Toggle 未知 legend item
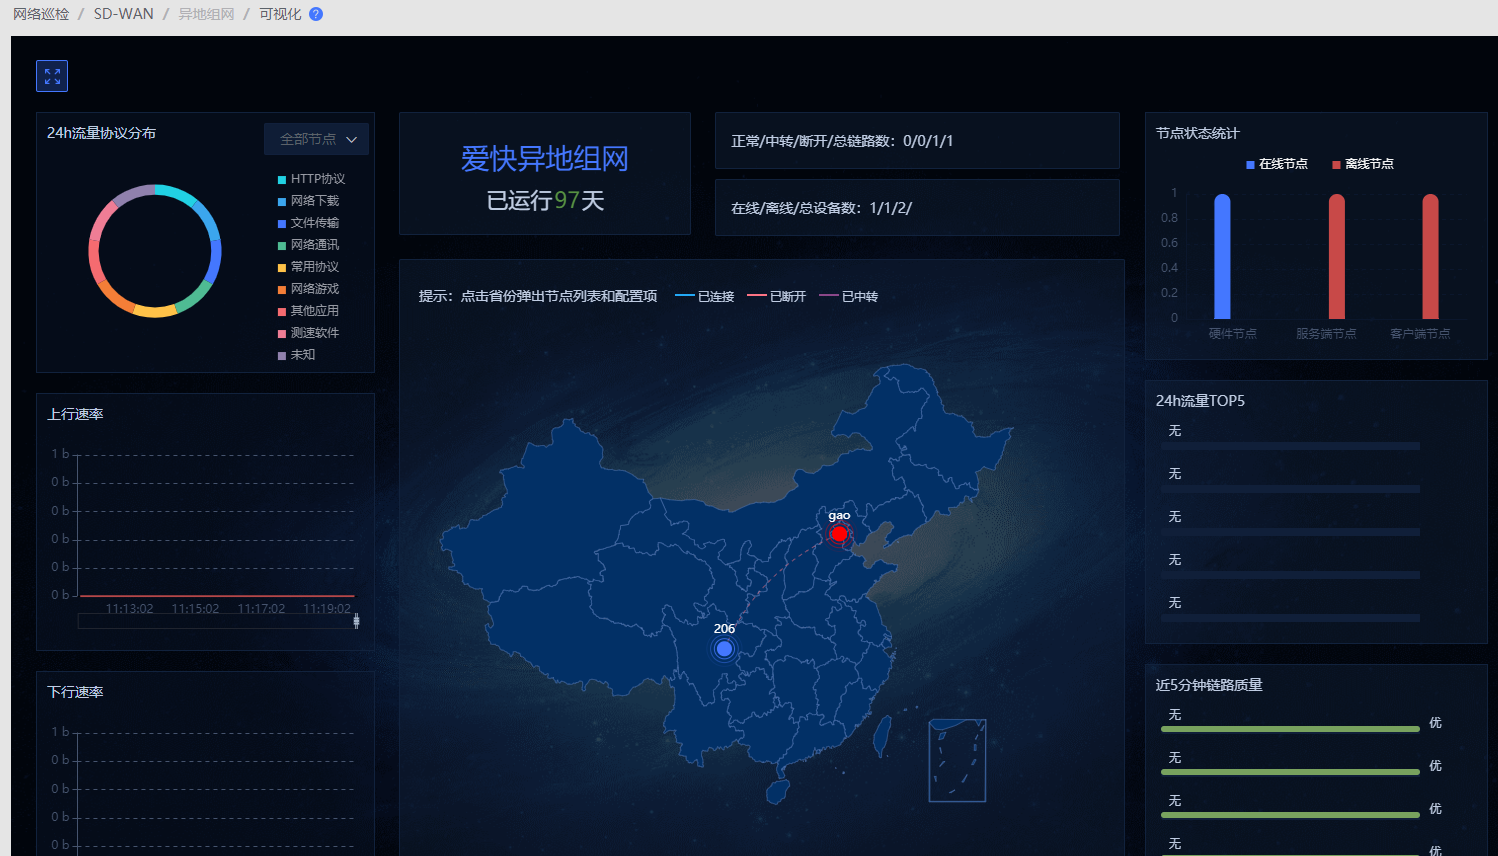This screenshot has width=1498, height=856. click(296, 355)
